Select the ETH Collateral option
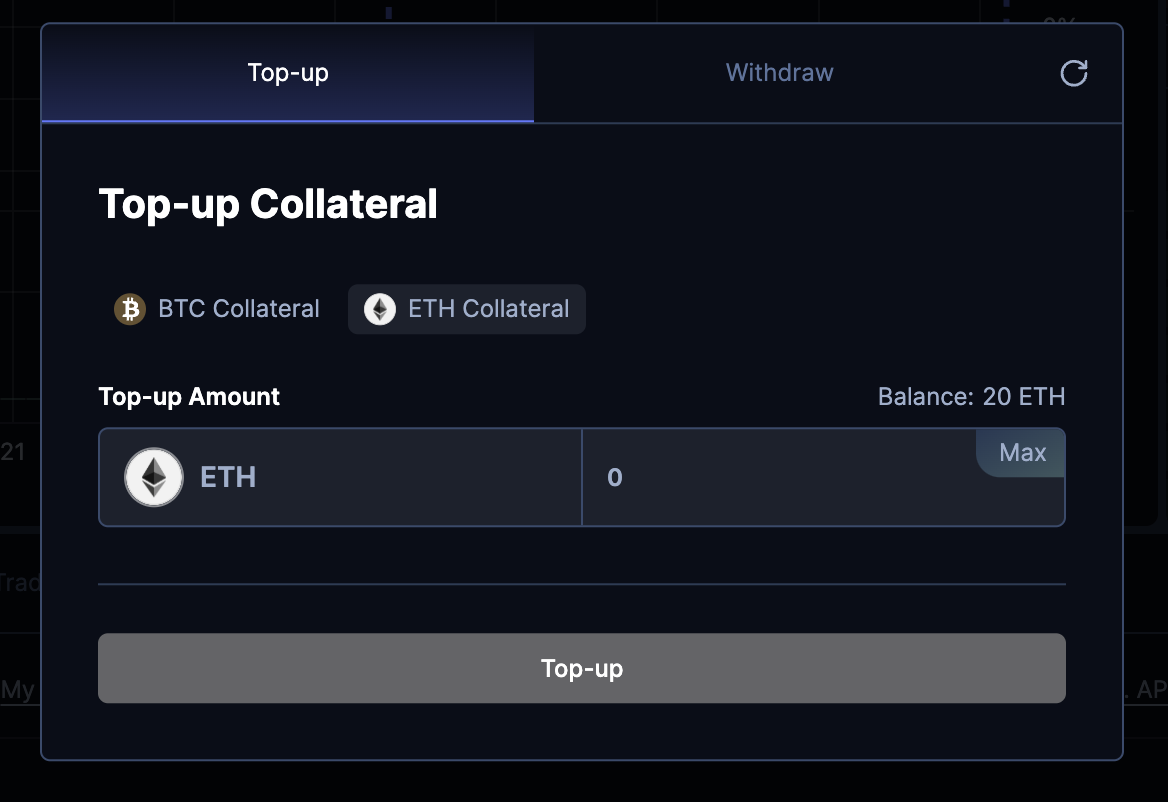Image resolution: width=1168 pixels, height=802 pixels. pos(467,309)
